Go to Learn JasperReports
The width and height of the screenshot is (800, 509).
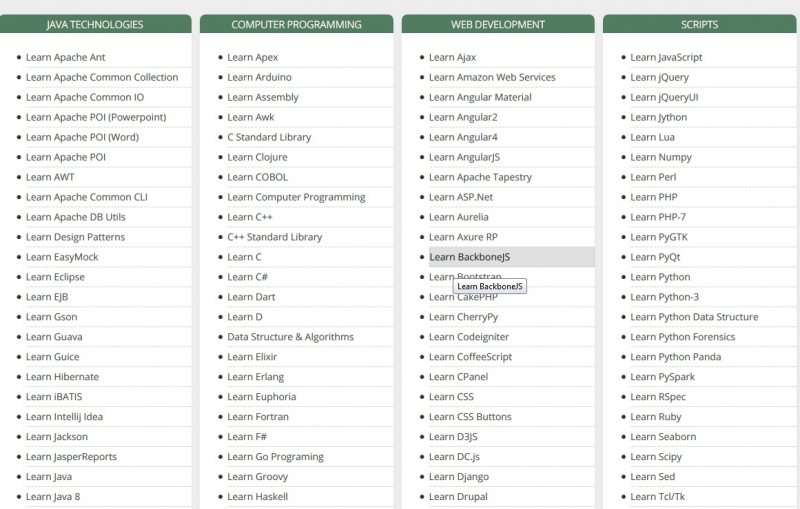tap(71, 457)
